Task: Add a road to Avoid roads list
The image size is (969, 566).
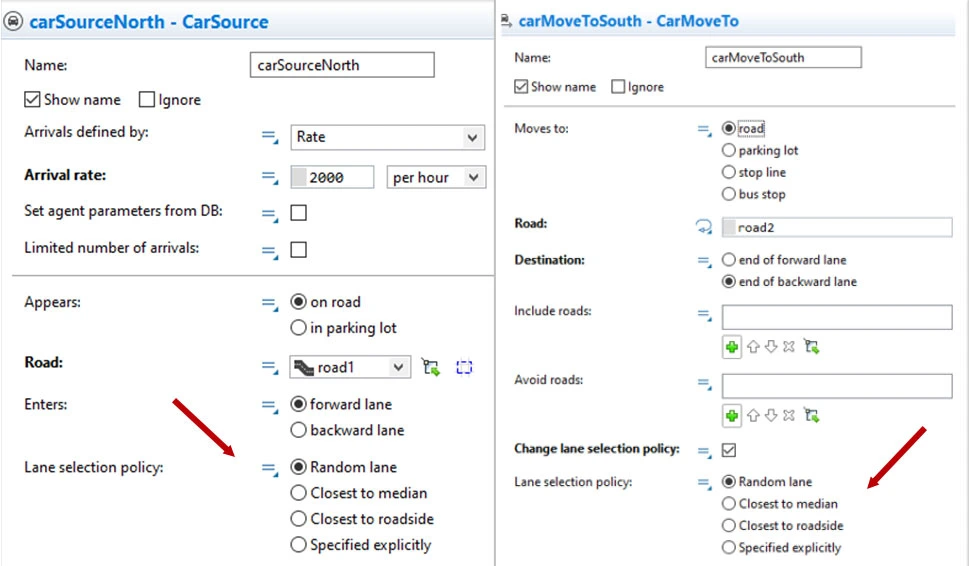Action: tap(732, 415)
